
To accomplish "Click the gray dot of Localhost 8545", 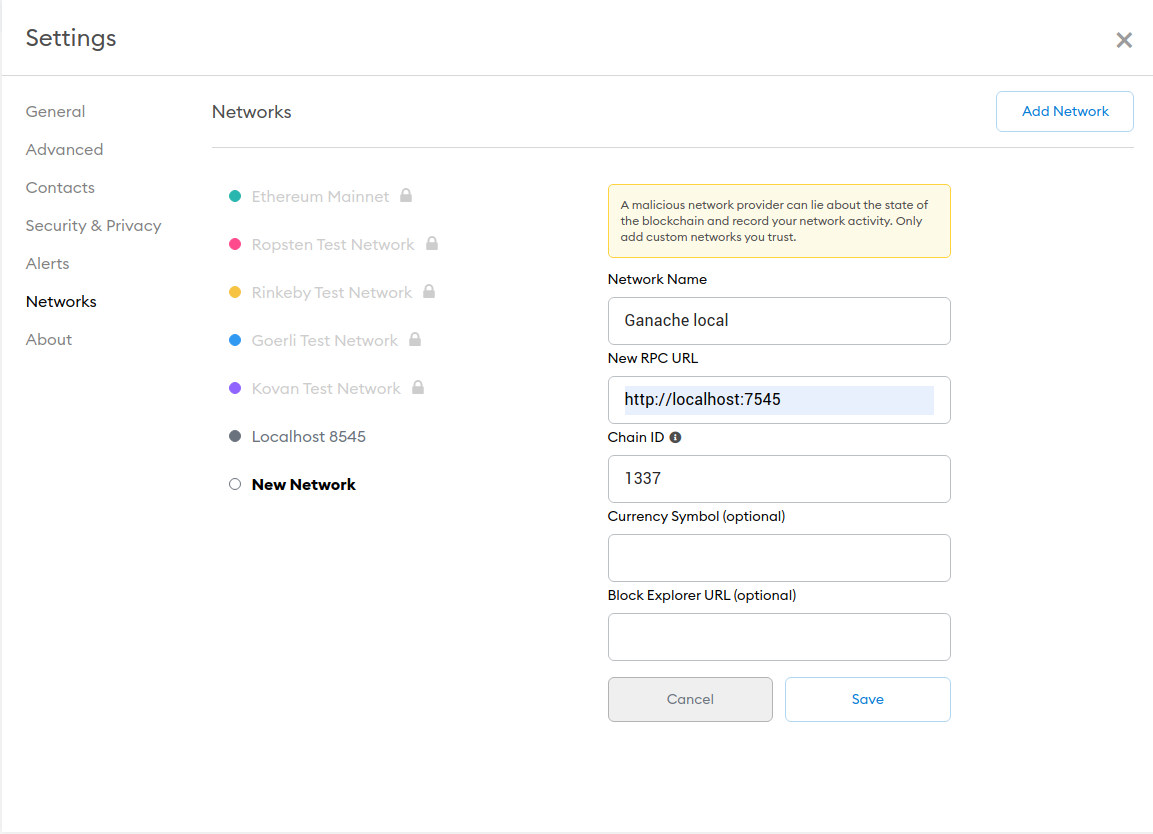I will point(235,436).
